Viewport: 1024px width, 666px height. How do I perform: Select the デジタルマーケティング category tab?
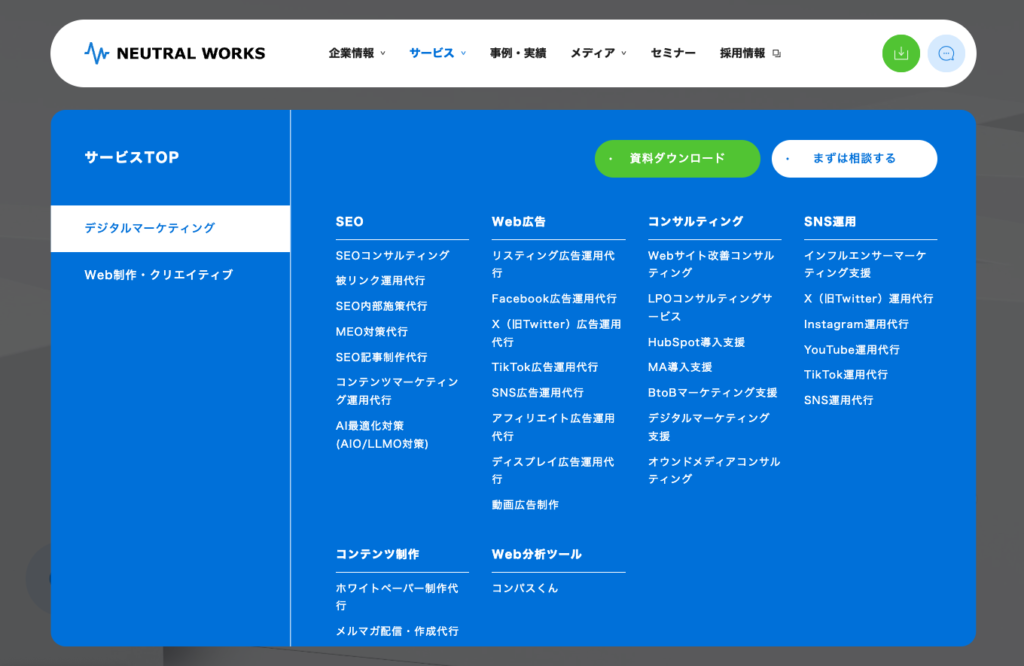[170, 228]
